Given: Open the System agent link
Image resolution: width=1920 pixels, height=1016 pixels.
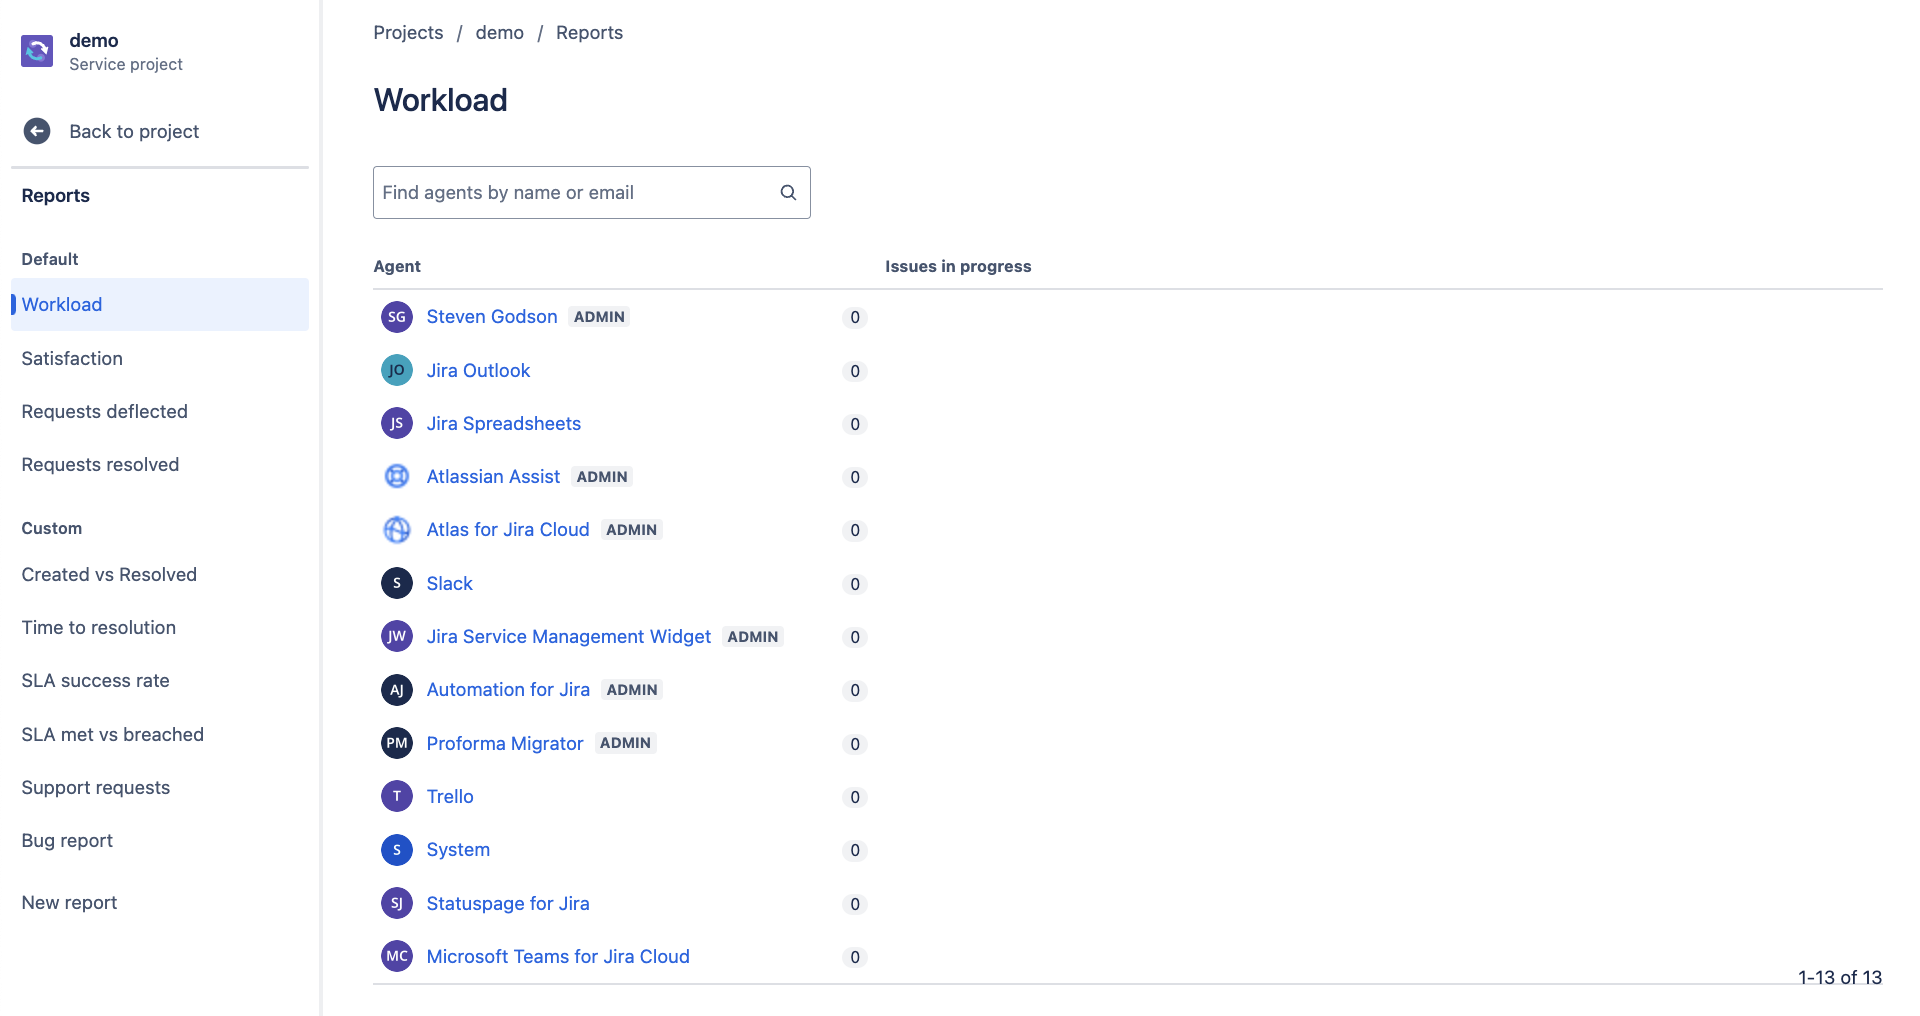Looking at the screenshot, I should (458, 849).
